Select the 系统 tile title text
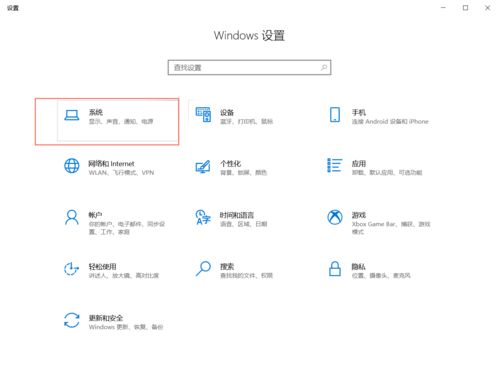The image size is (499, 390). [x=96, y=112]
